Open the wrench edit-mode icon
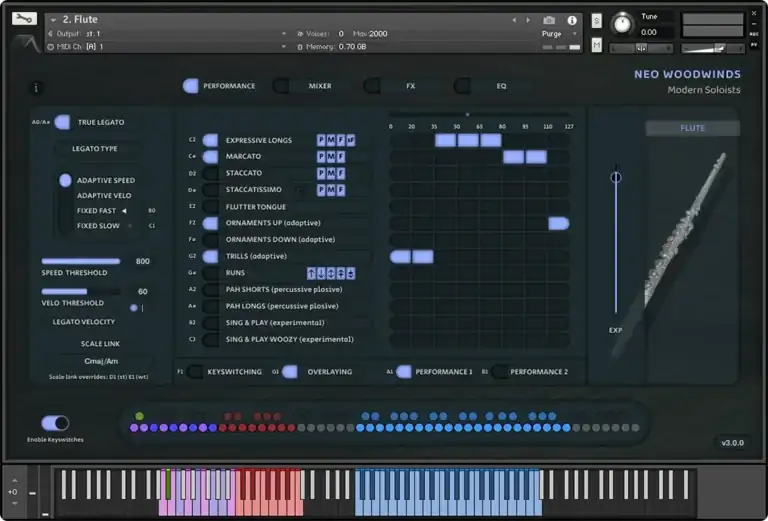 (x=24, y=19)
